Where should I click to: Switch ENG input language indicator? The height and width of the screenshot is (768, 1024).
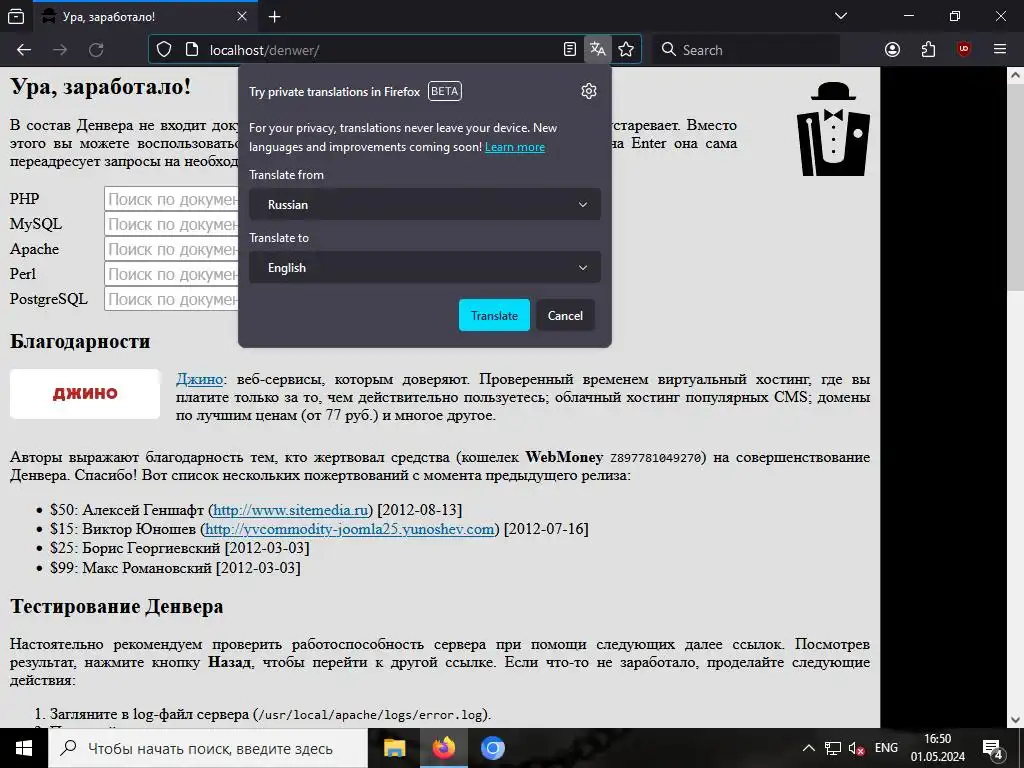coord(886,748)
